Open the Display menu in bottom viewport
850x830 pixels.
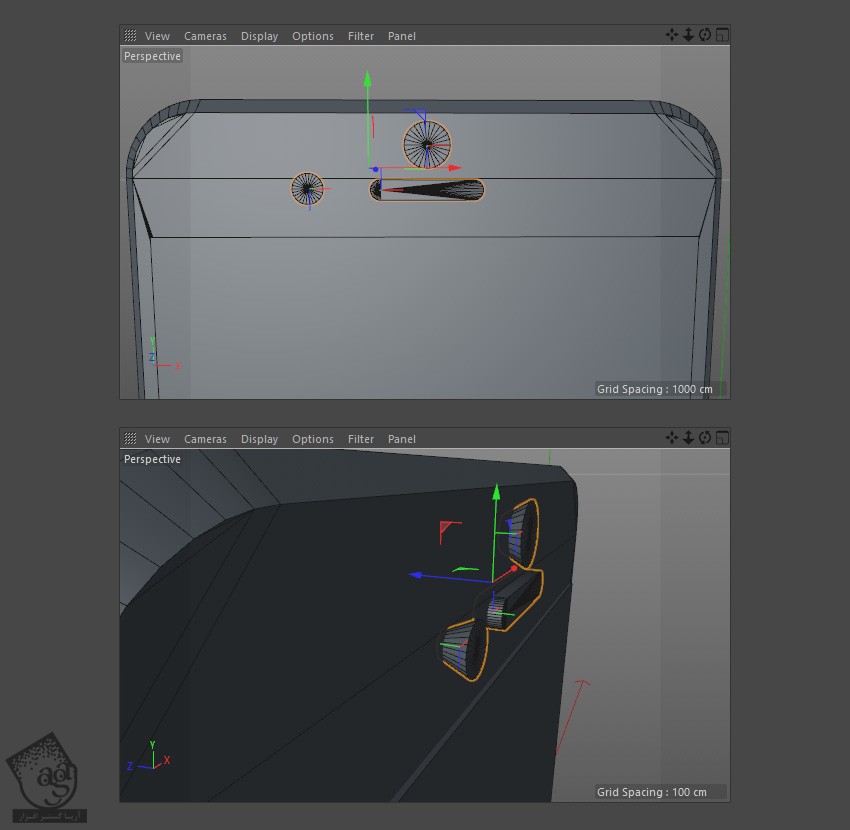(x=259, y=439)
